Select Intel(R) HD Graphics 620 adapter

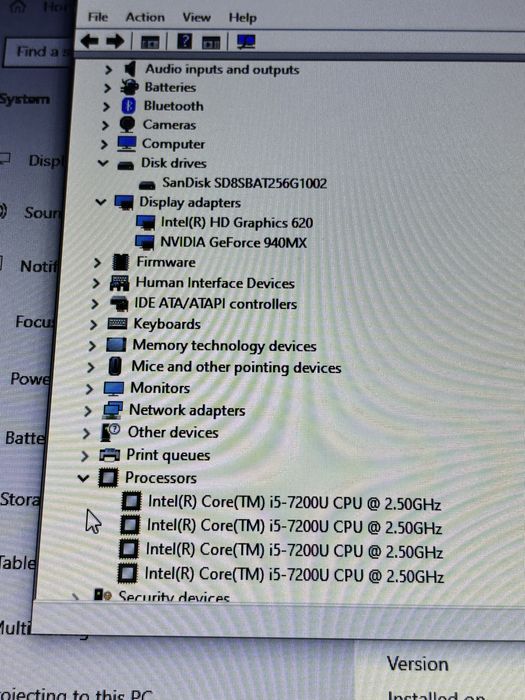coord(237,223)
